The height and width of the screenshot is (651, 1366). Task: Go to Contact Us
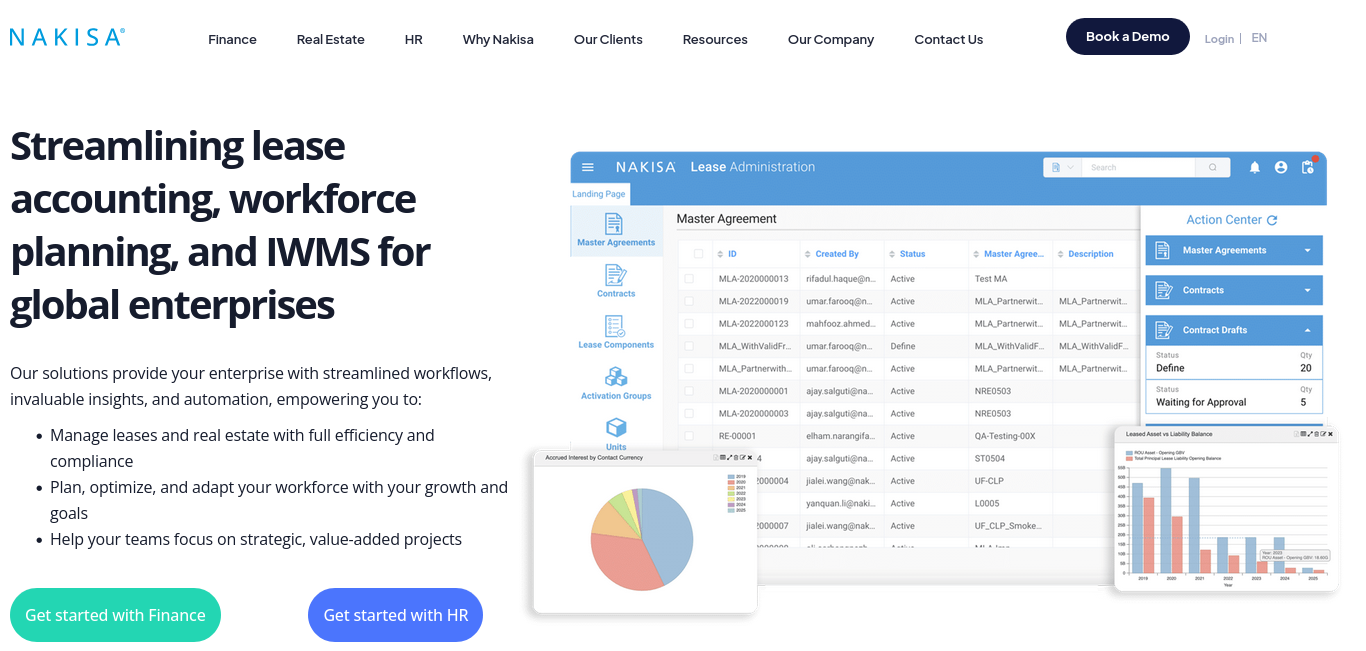coord(949,40)
